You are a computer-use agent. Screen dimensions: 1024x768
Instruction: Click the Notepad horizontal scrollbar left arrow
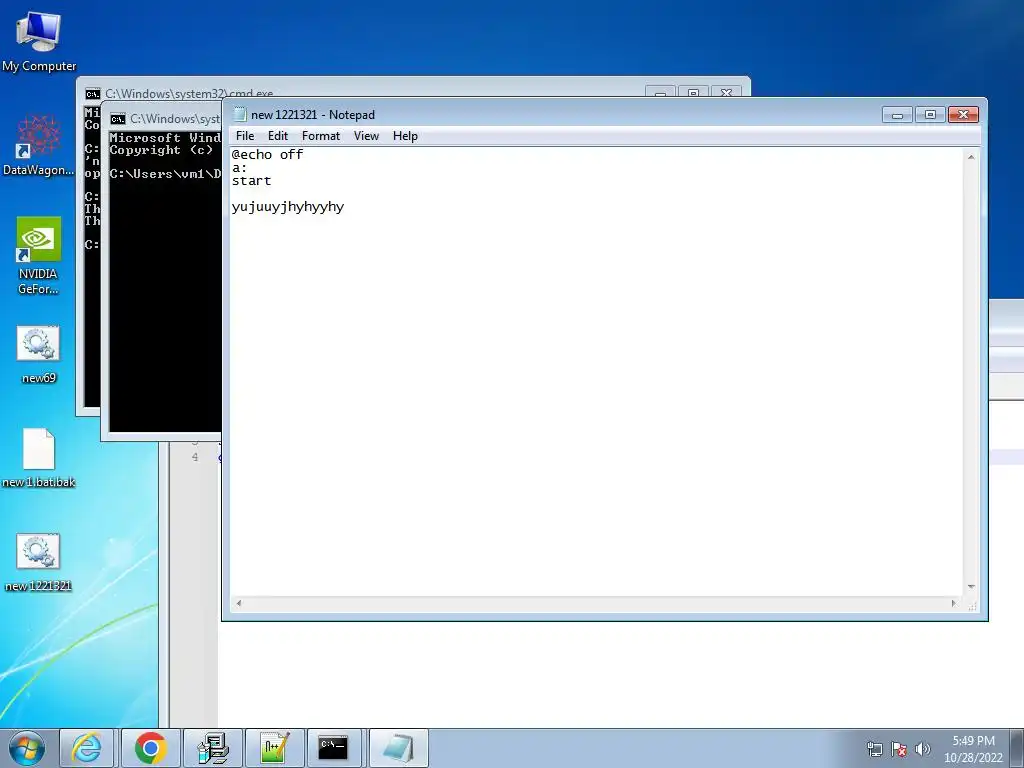(239, 603)
